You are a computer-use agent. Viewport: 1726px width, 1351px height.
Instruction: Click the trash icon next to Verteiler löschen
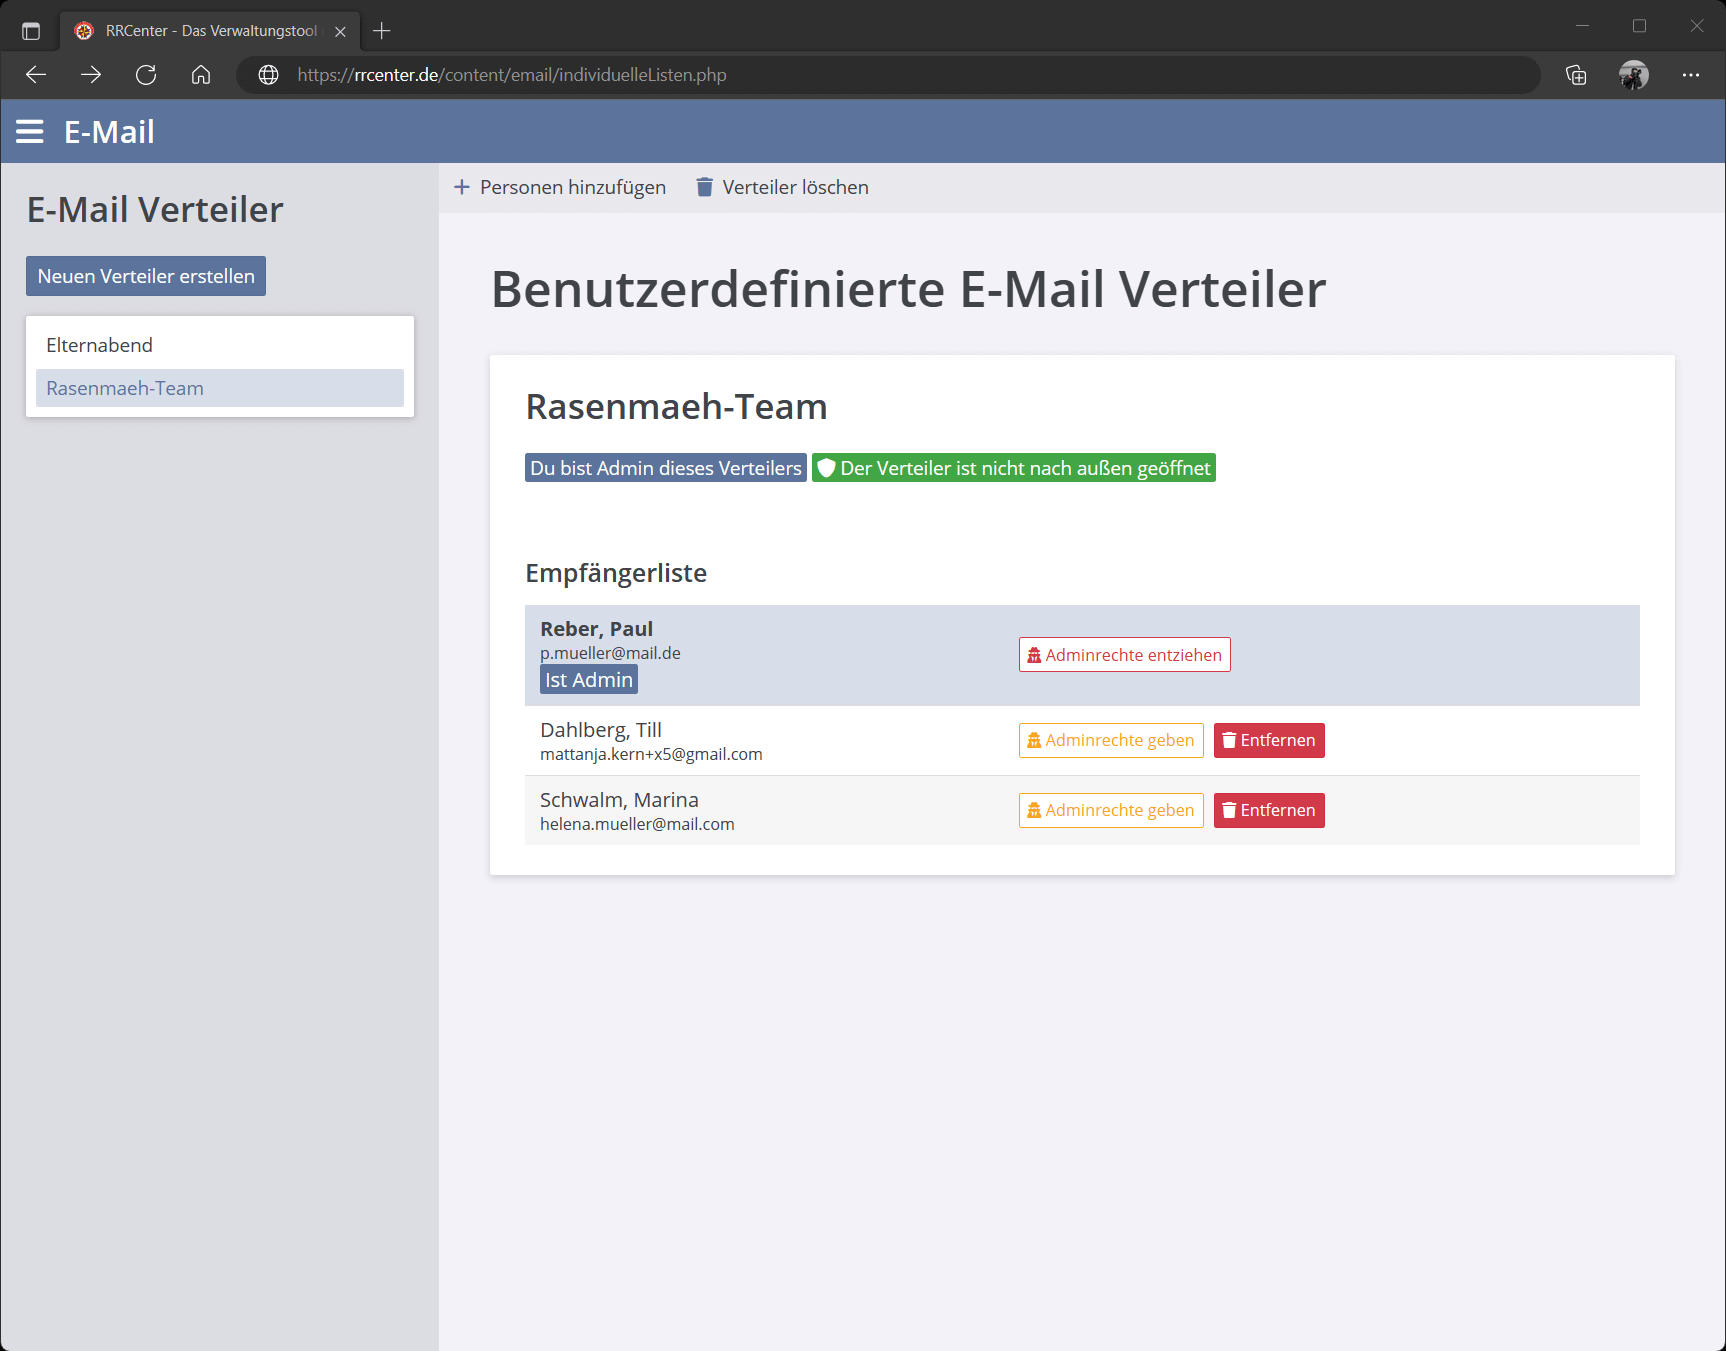pyautogui.click(x=704, y=187)
